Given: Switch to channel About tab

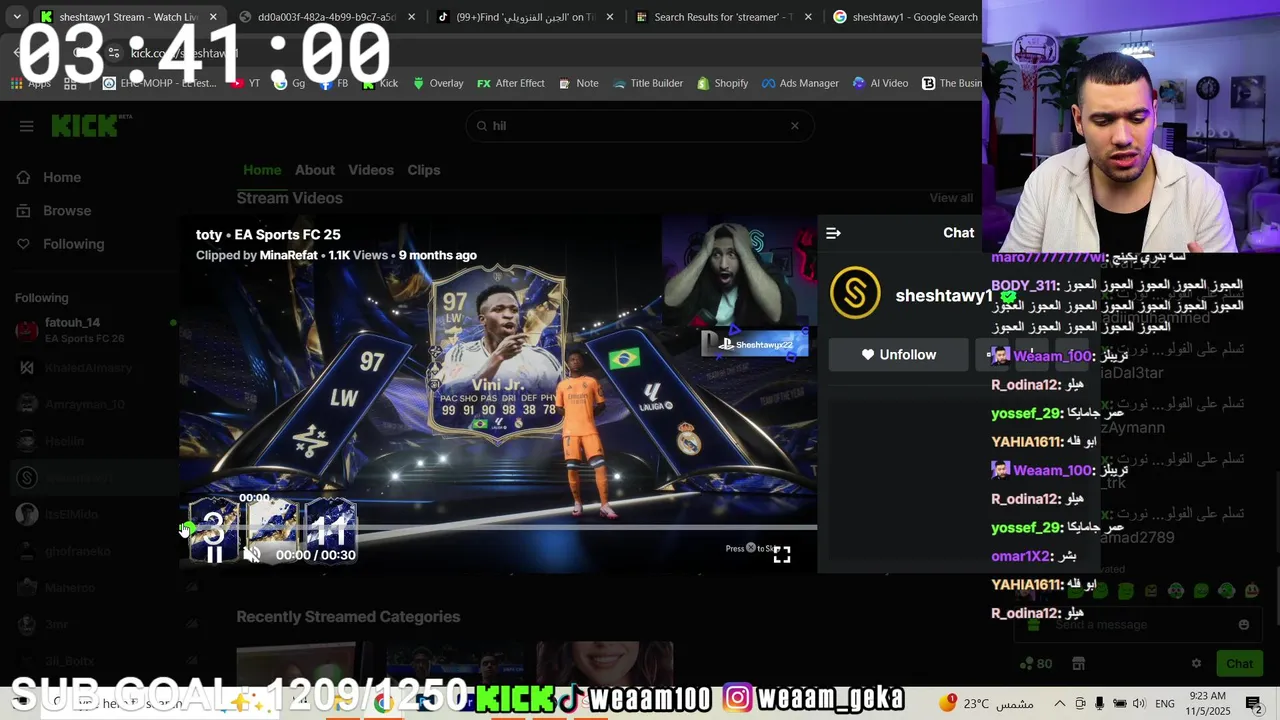Looking at the screenshot, I should [315, 170].
